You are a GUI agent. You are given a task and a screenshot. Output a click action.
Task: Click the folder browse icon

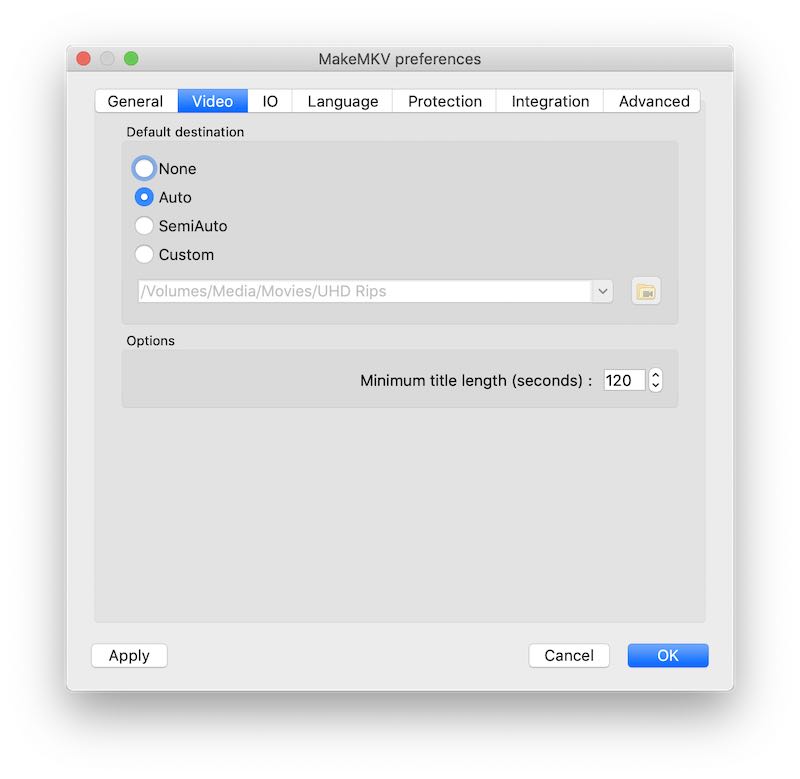pos(646,292)
